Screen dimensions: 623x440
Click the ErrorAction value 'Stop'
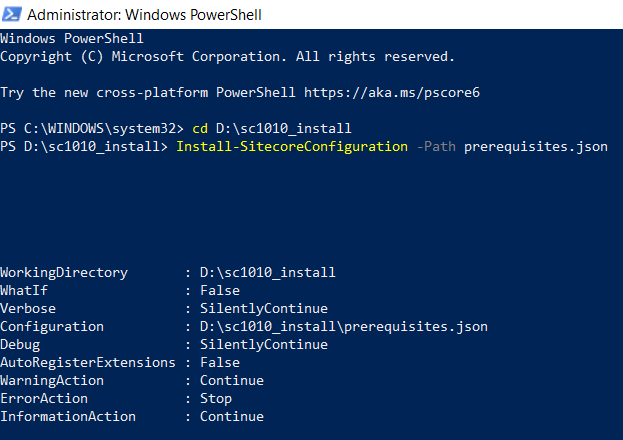pyautogui.click(x=216, y=398)
